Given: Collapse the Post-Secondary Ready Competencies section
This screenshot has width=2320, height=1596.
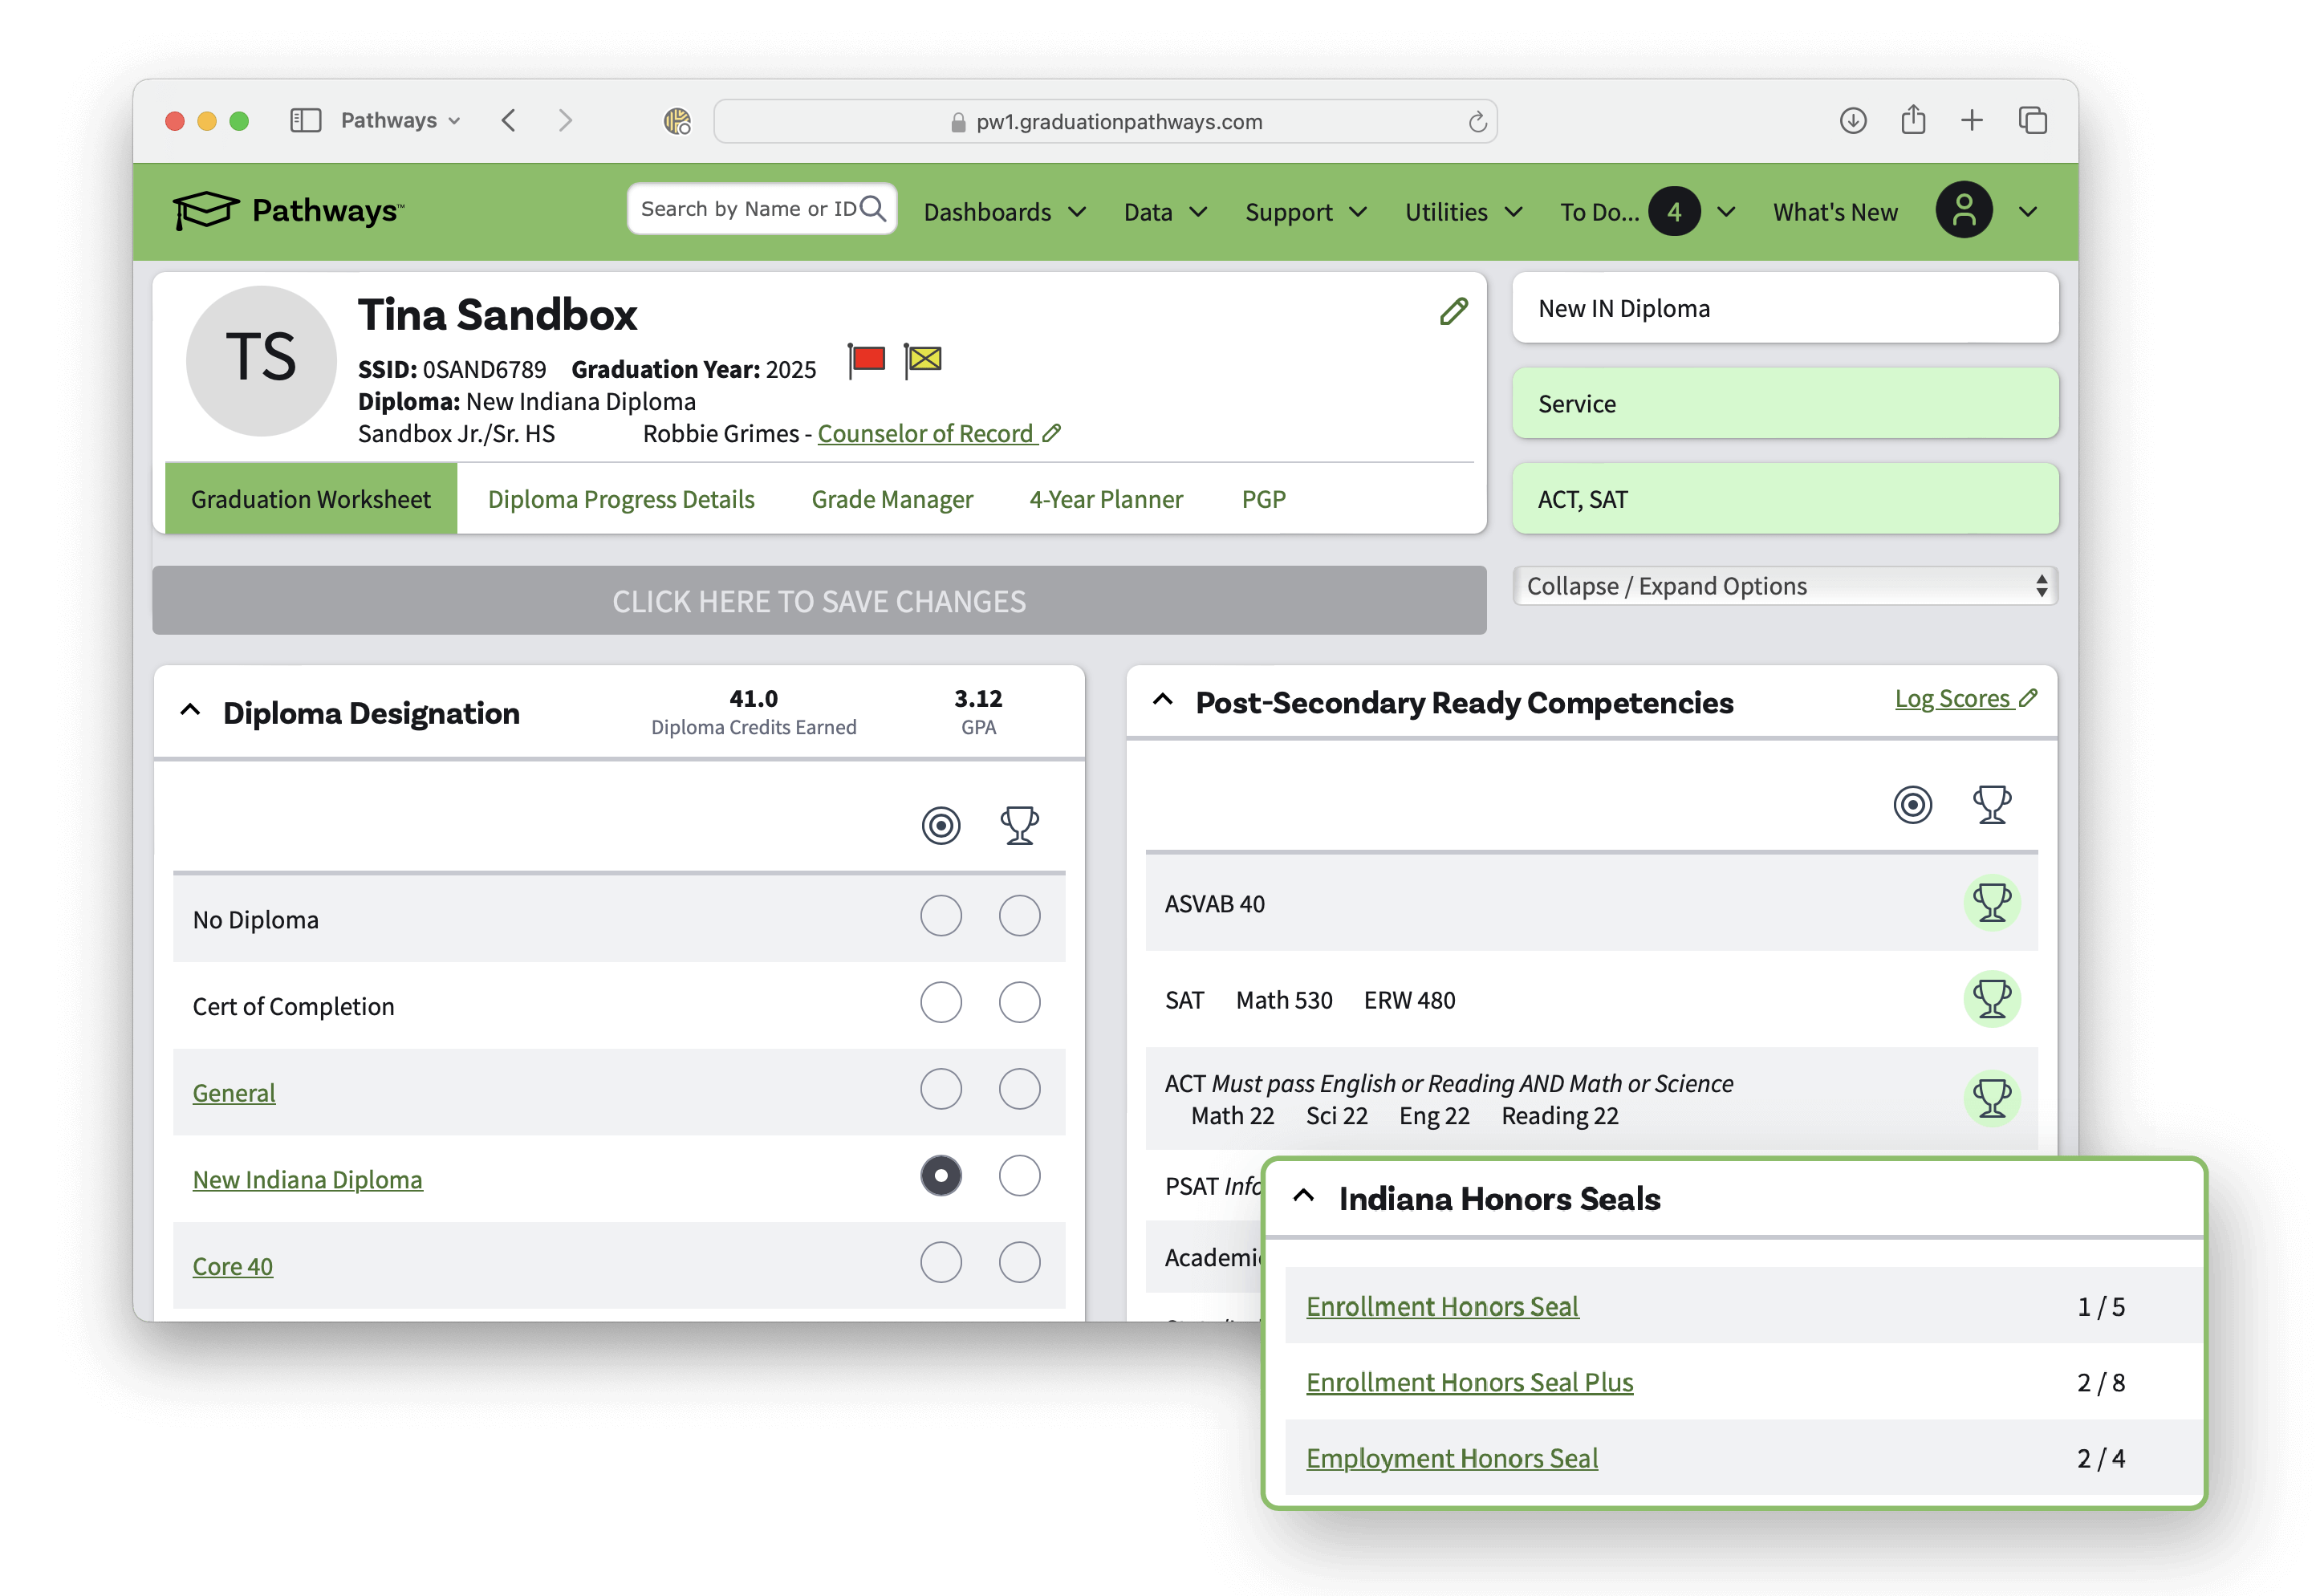Looking at the screenshot, I should pyautogui.click(x=1162, y=700).
